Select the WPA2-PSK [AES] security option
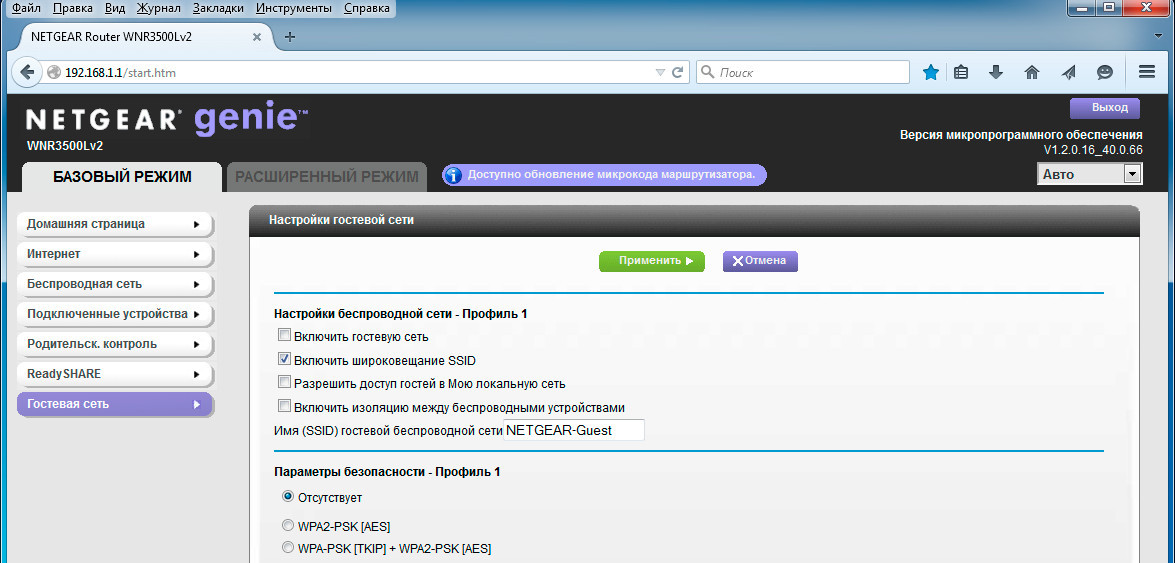This screenshot has width=1175, height=563. click(x=288, y=525)
